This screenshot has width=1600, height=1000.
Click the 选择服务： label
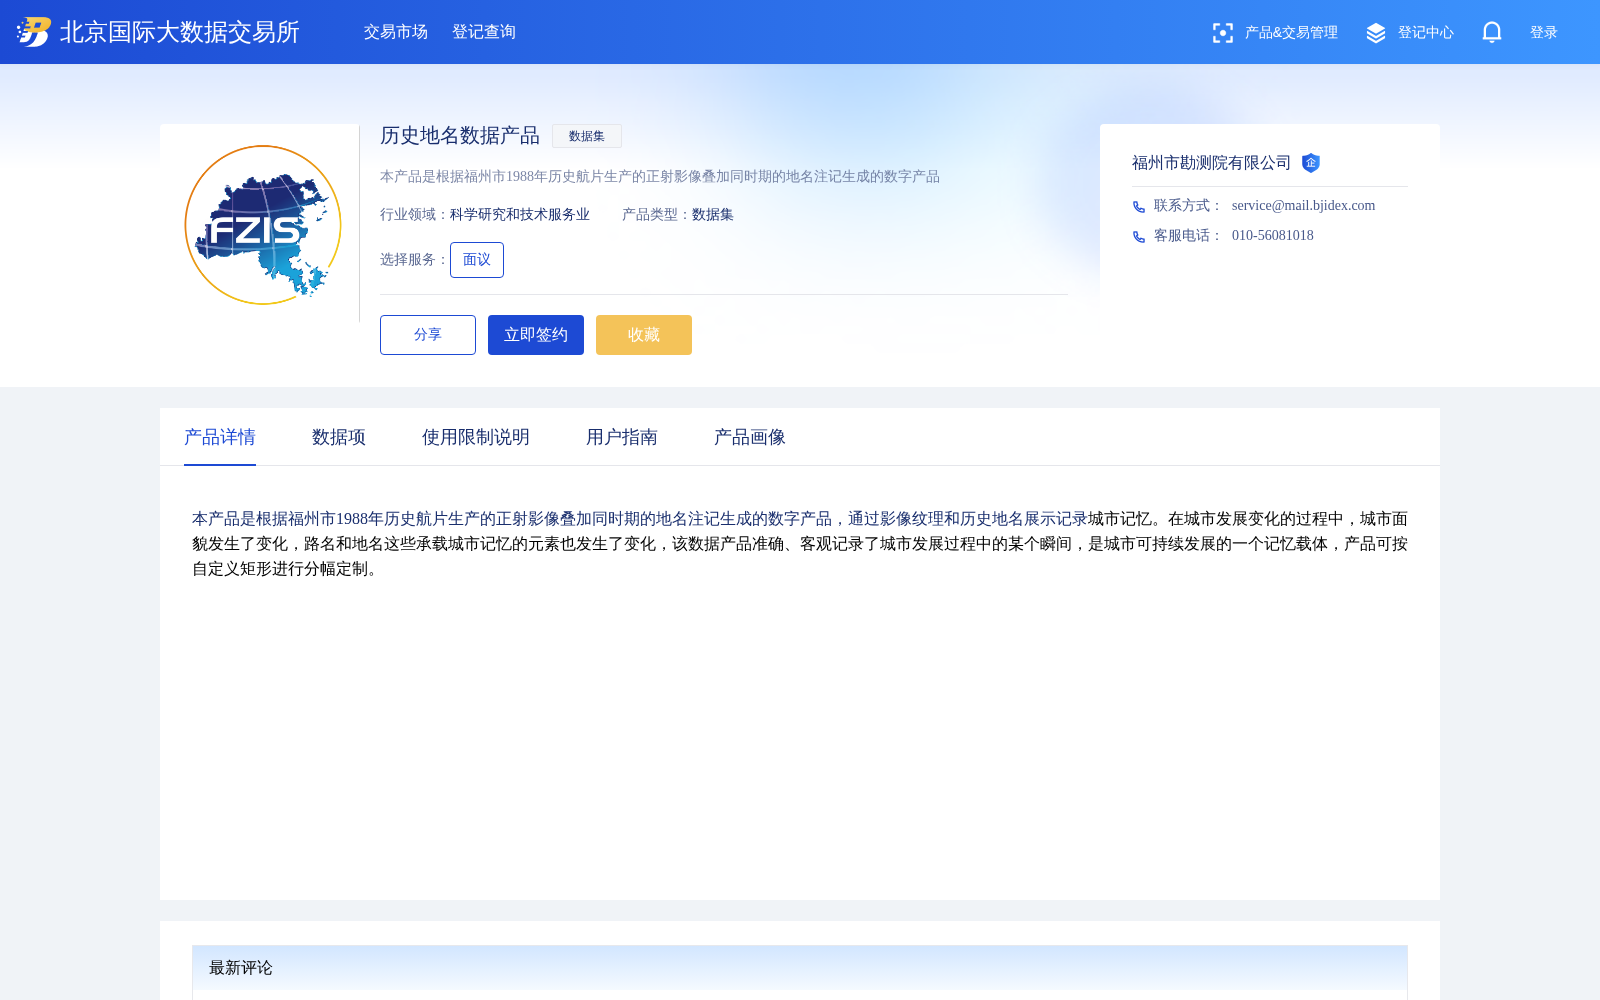415,260
